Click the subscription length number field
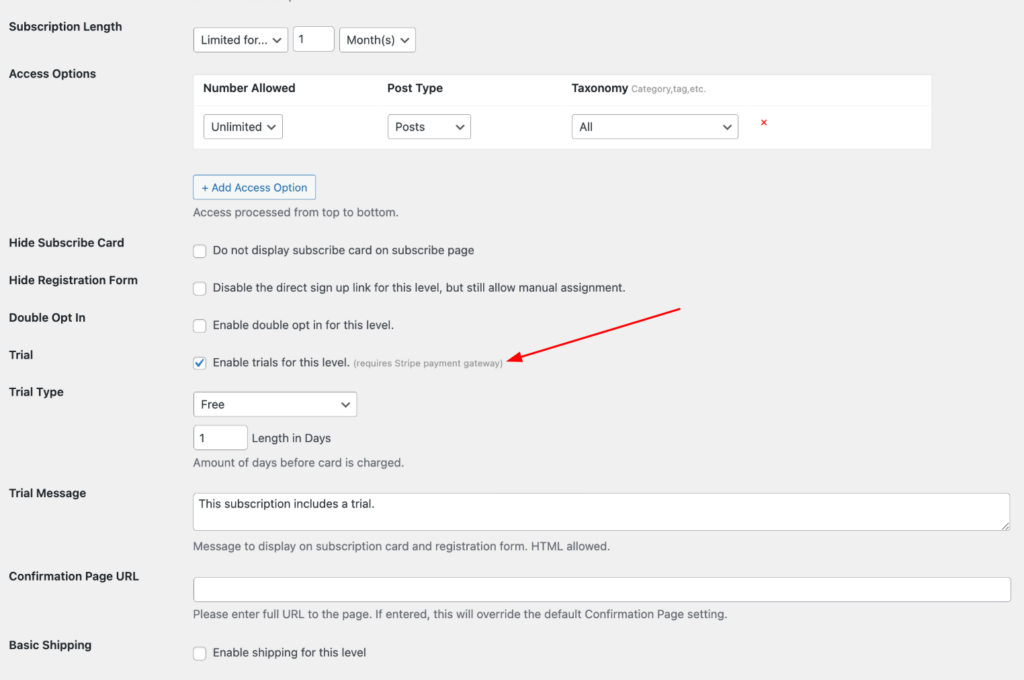This screenshot has width=1024, height=680. (x=313, y=40)
